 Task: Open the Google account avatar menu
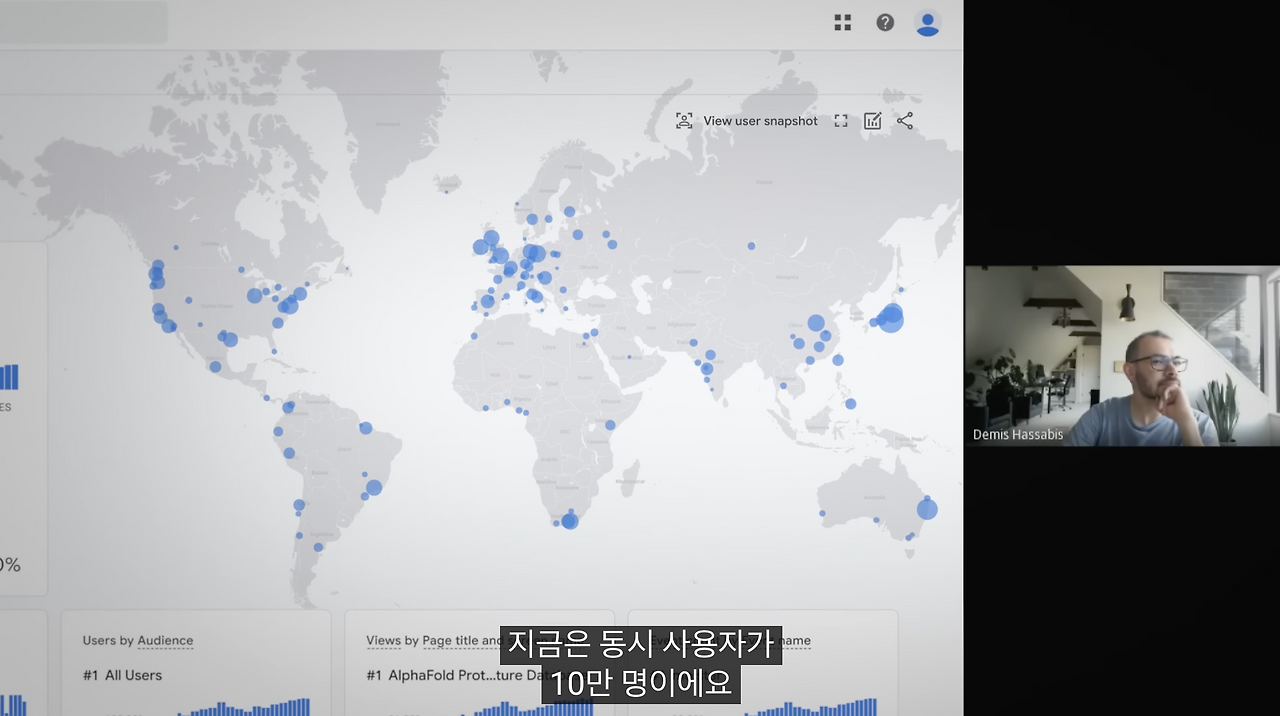click(928, 22)
